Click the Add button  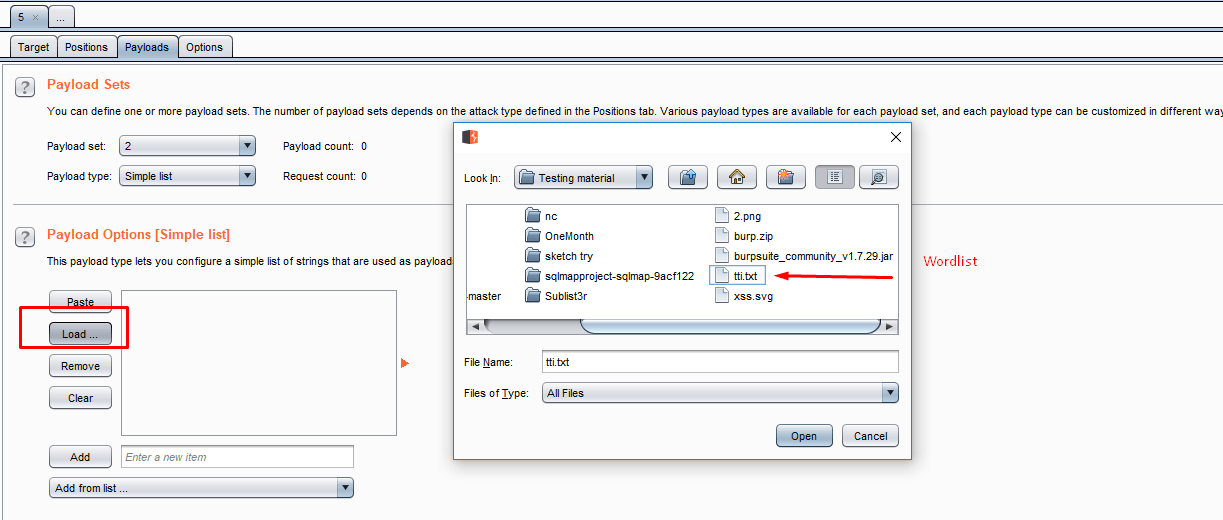pyautogui.click(x=80, y=457)
